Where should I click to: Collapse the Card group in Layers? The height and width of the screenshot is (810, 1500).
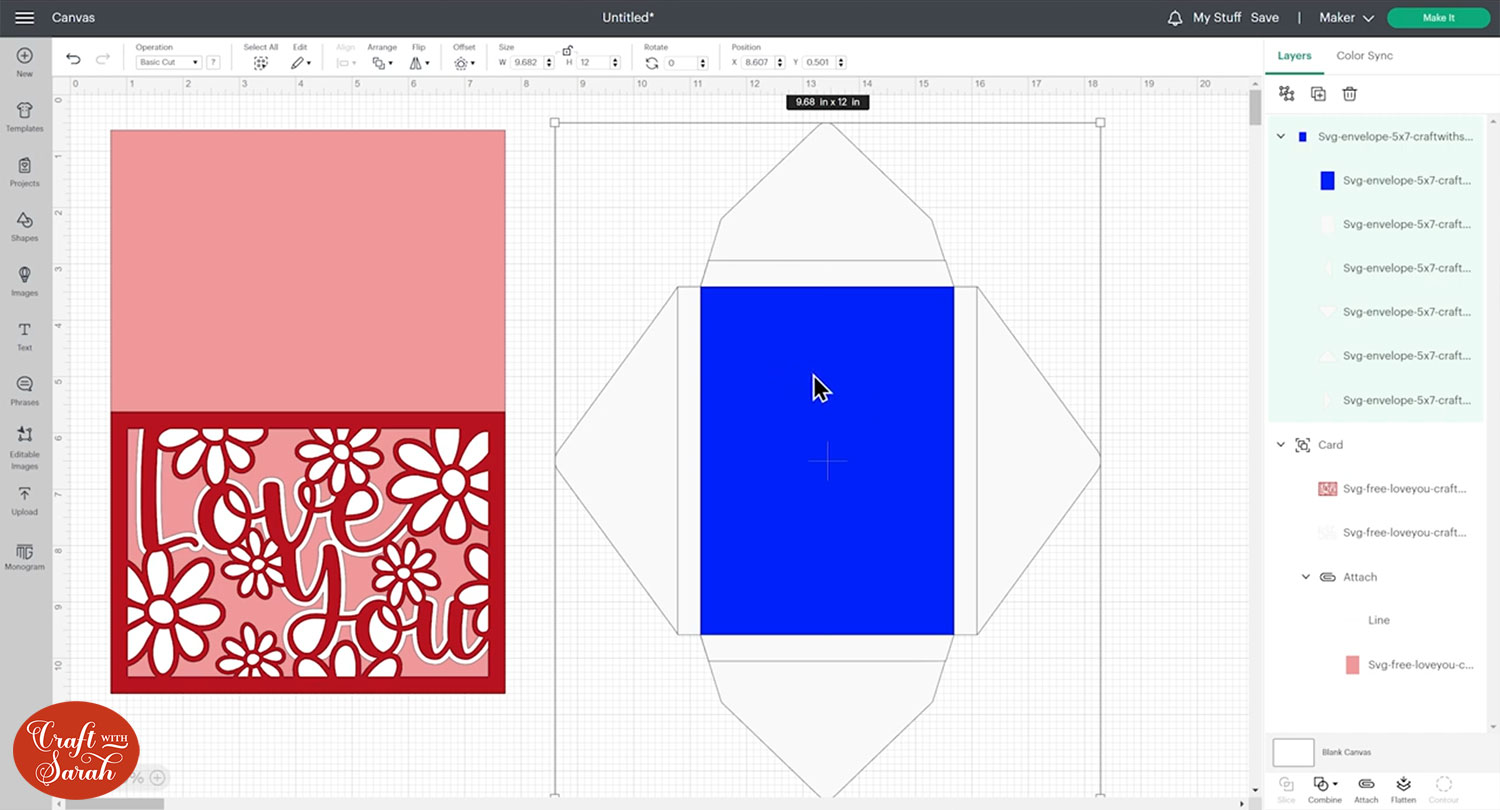click(x=1281, y=445)
